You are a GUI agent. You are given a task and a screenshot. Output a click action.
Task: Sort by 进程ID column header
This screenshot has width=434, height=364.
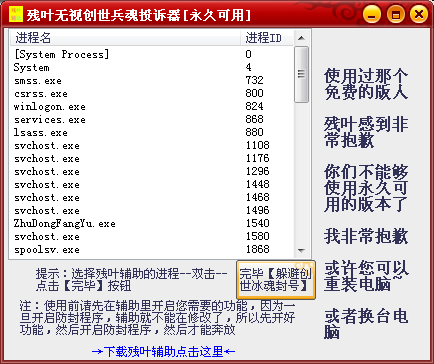tap(266, 38)
